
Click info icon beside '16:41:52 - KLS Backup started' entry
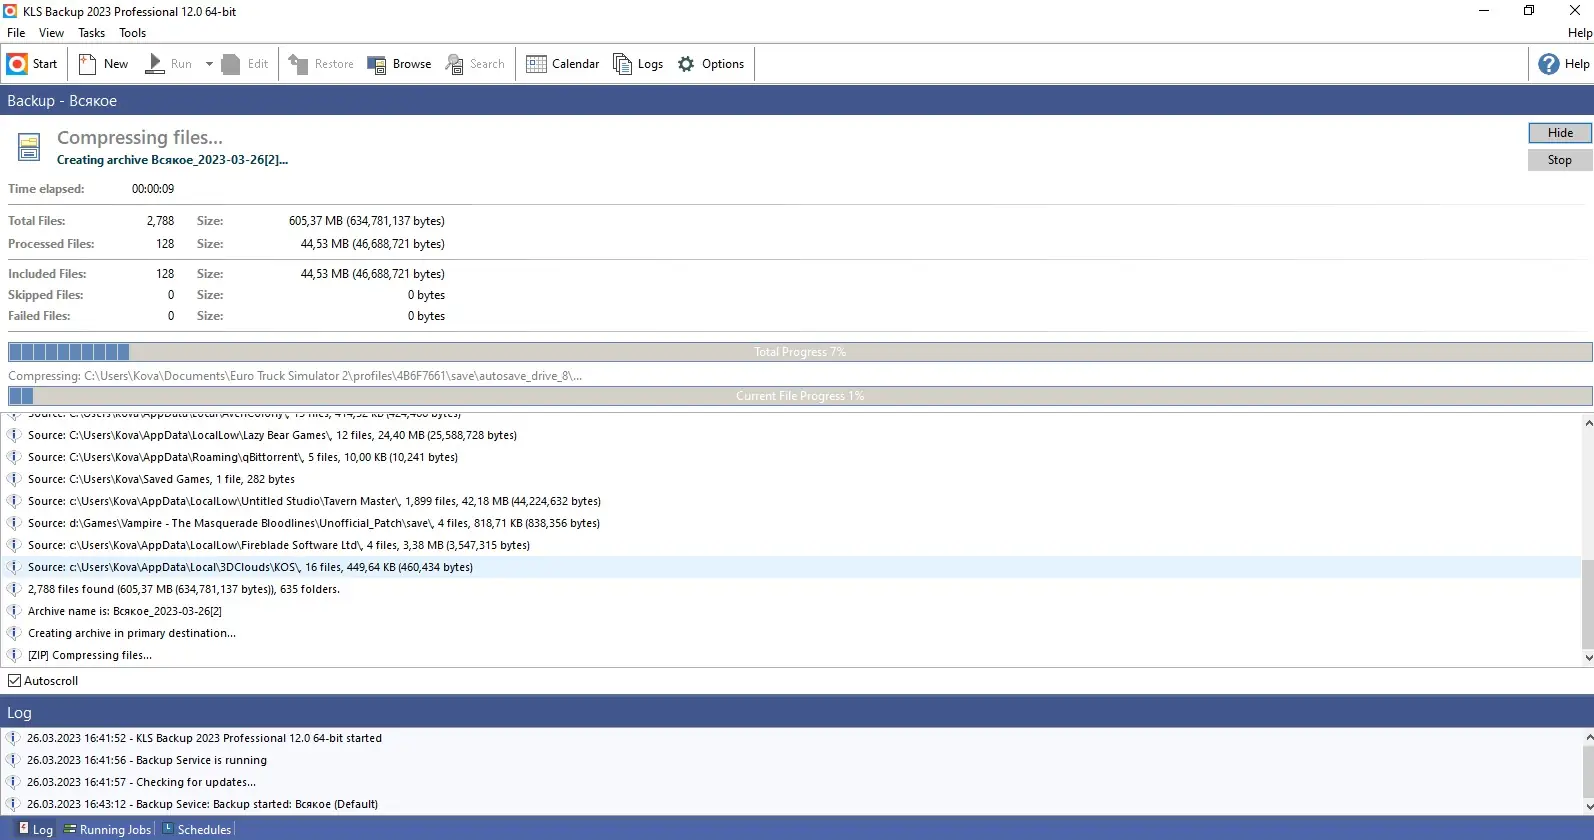point(13,738)
